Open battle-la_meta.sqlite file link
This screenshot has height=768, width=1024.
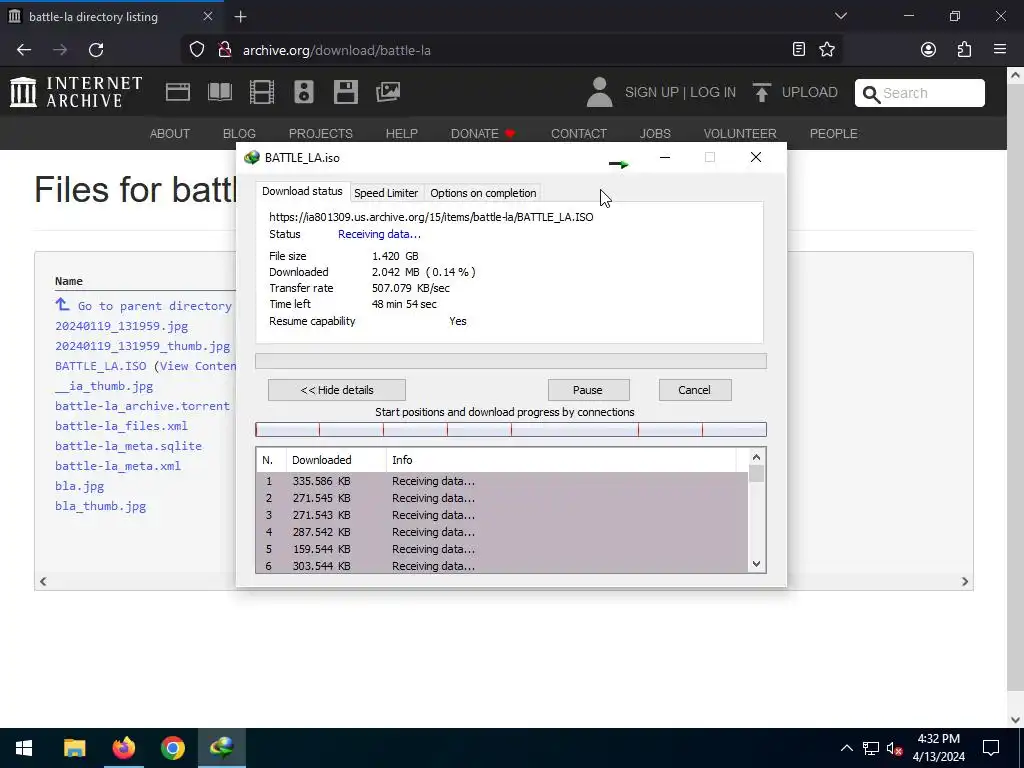[x=129, y=446]
